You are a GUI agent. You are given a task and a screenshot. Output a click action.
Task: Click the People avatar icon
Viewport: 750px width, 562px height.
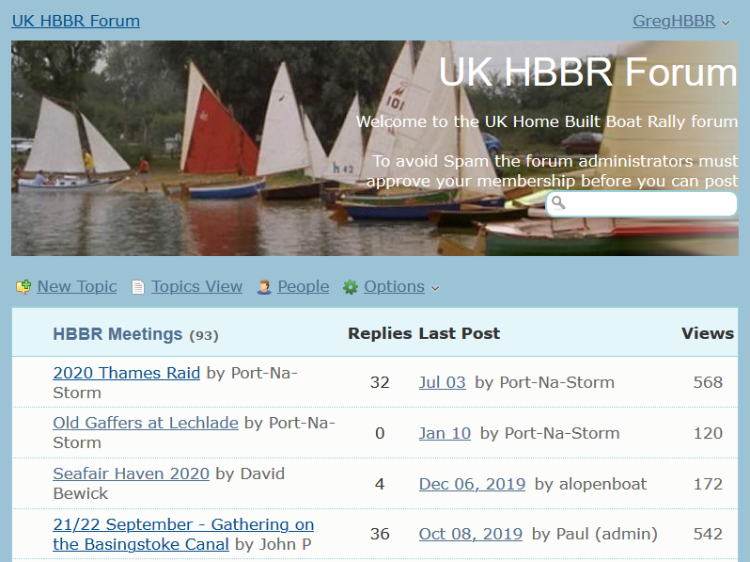pos(264,287)
